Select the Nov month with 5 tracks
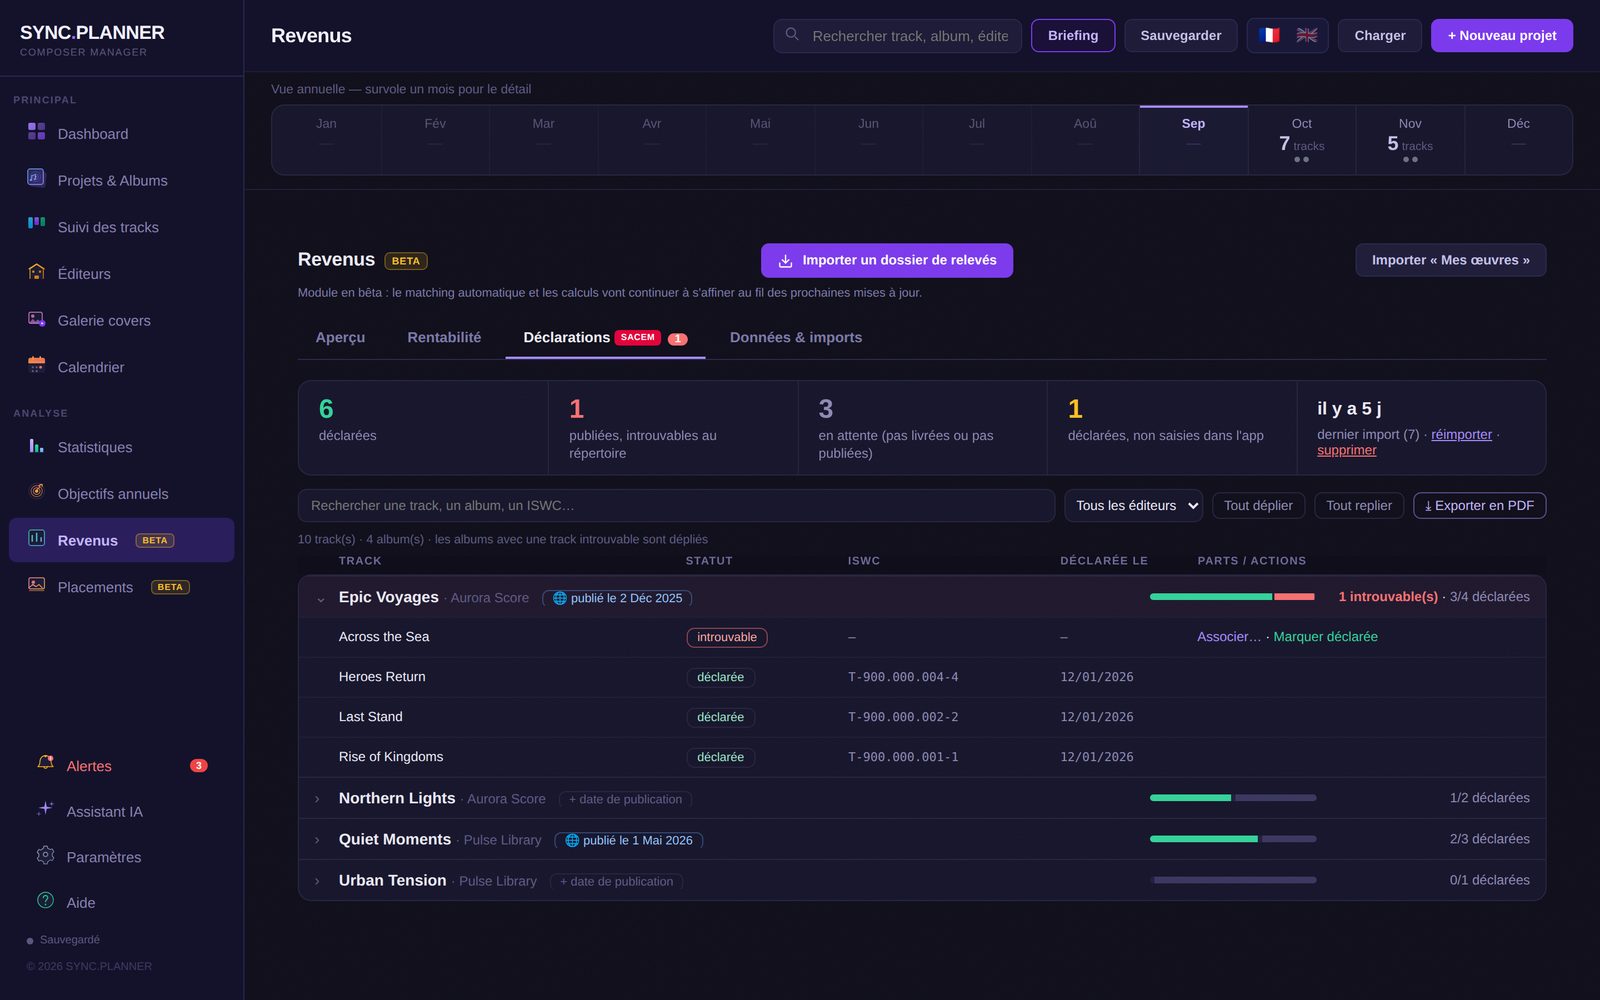Screen dimensions: 1600x1000 point(1410,140)
